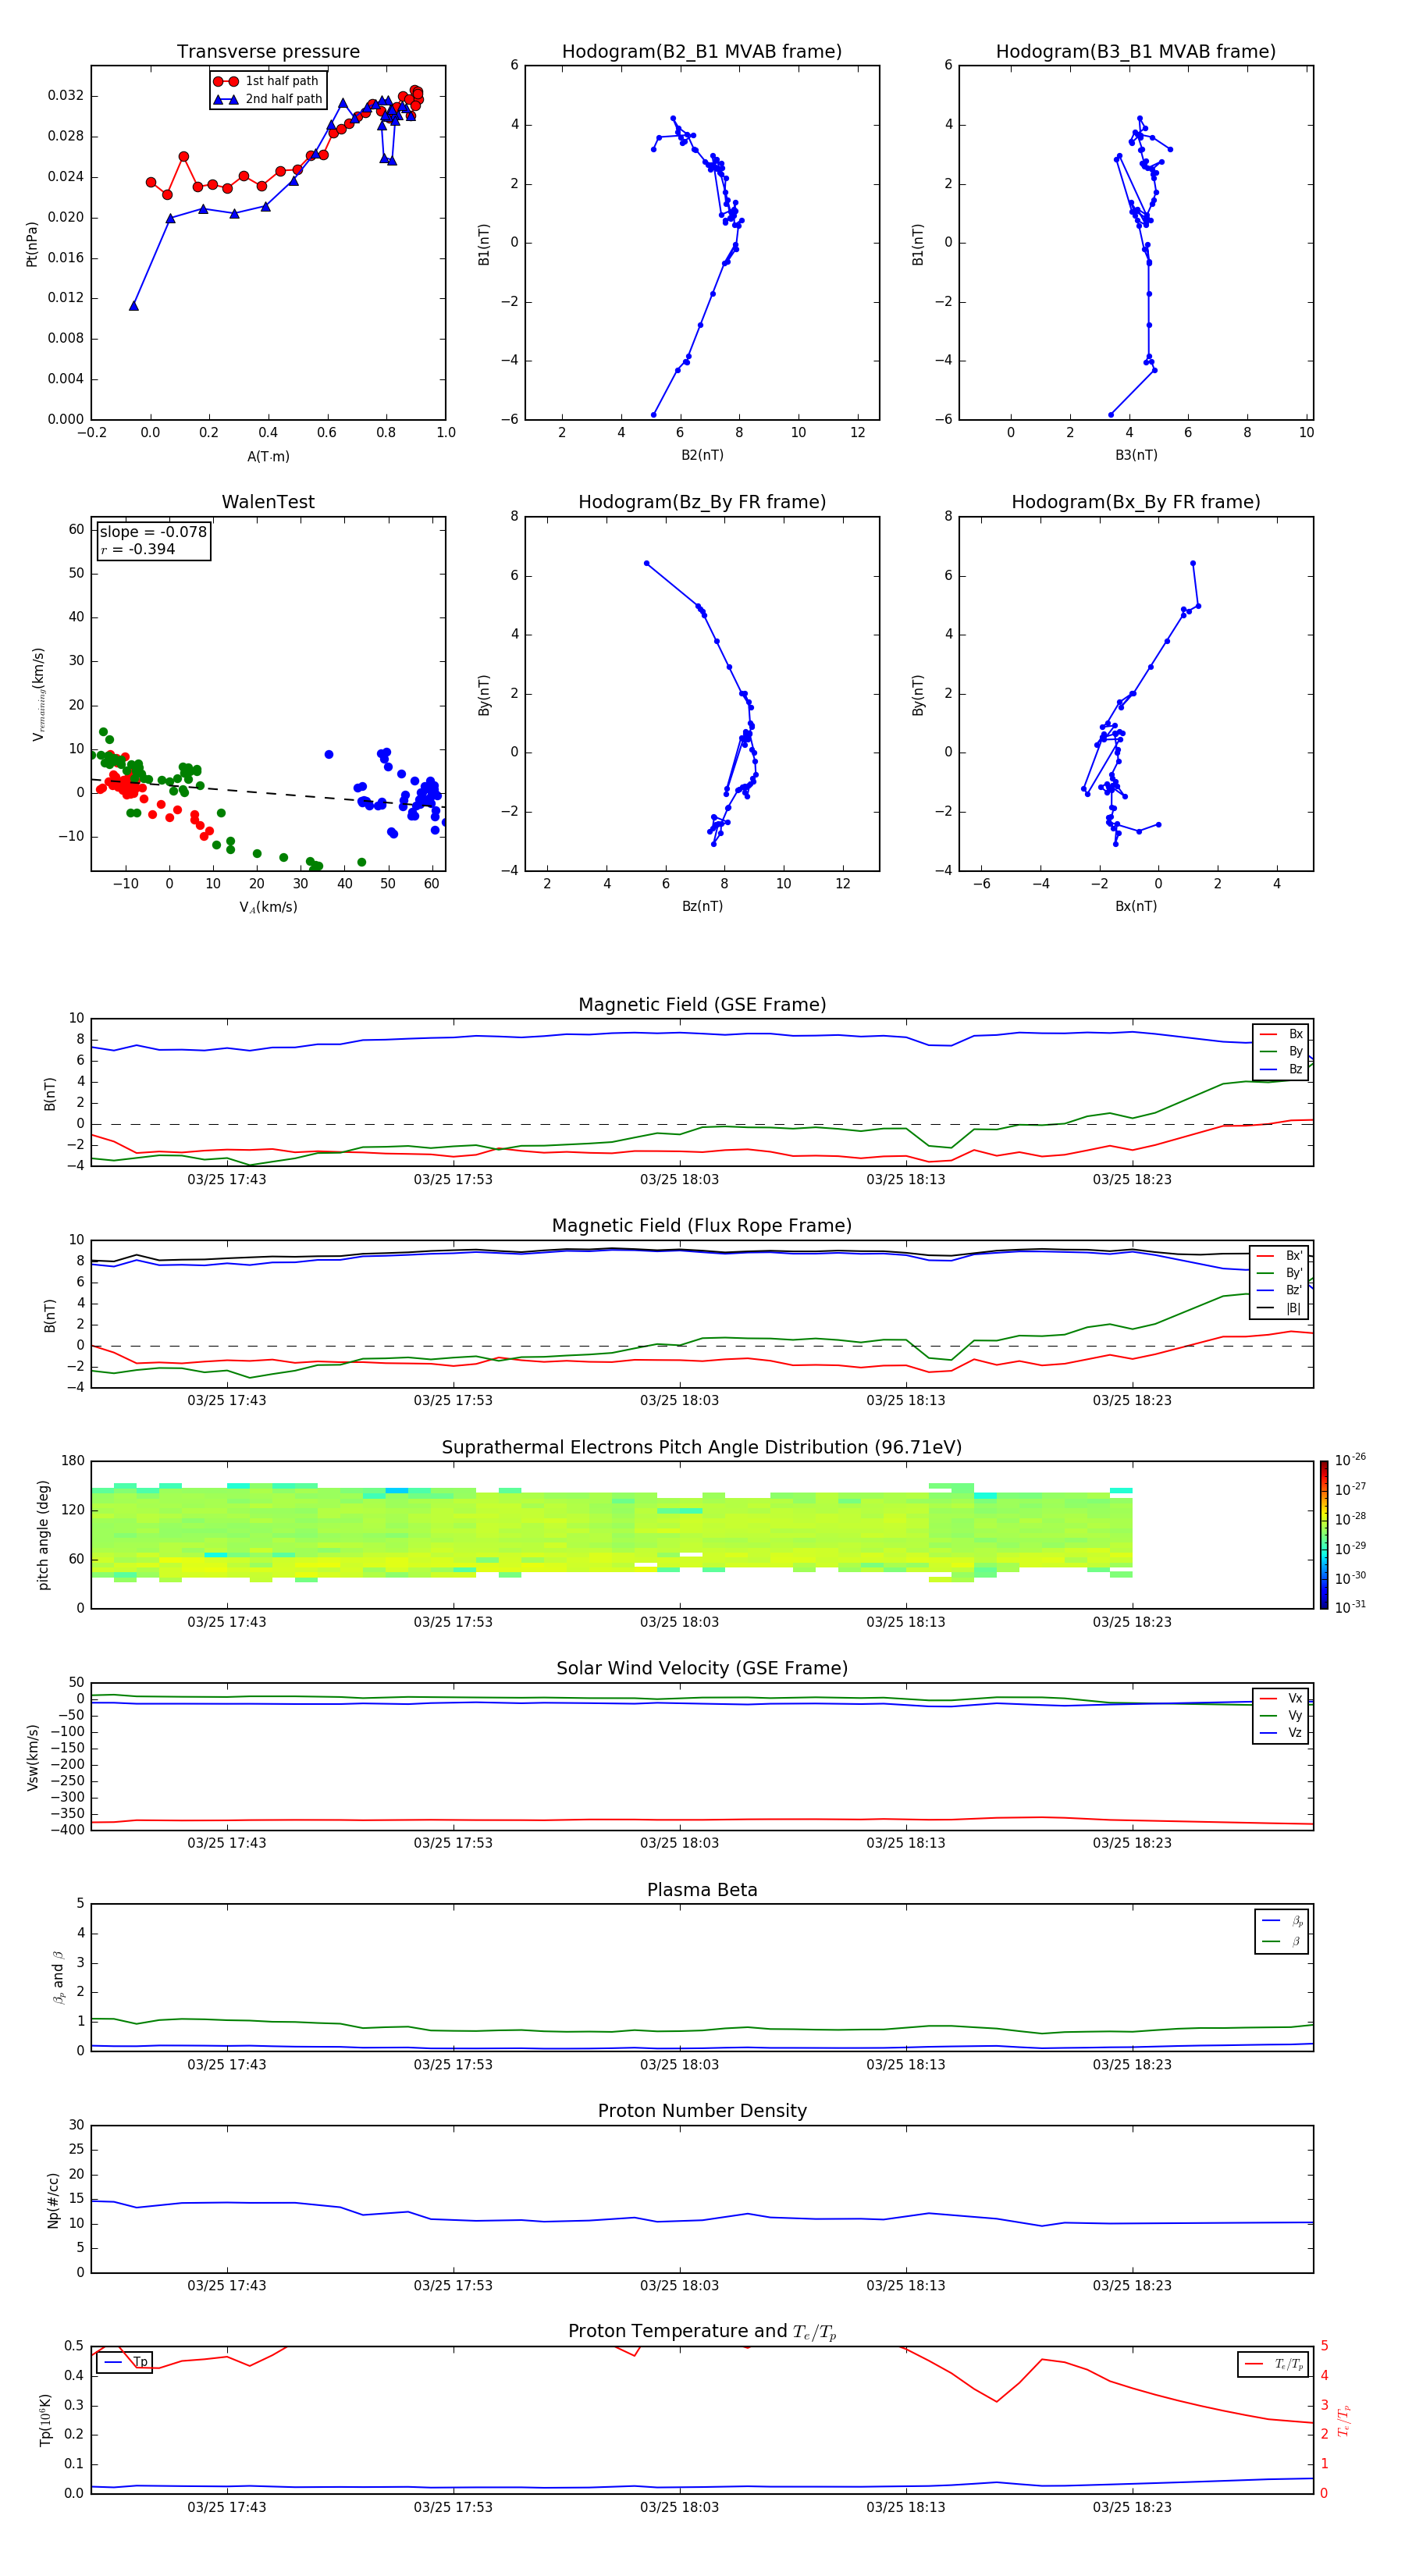Screen dimensions: 1405x2576
Task: Click the "Transverse pressure" plot title
Action: (x=268, y=51)
